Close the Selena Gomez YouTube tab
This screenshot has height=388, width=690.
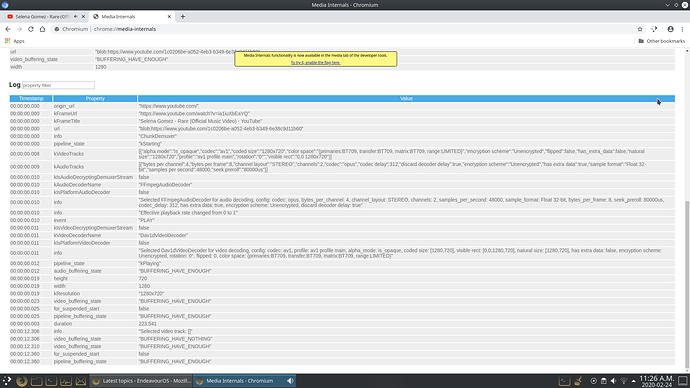tap(83, 17)
